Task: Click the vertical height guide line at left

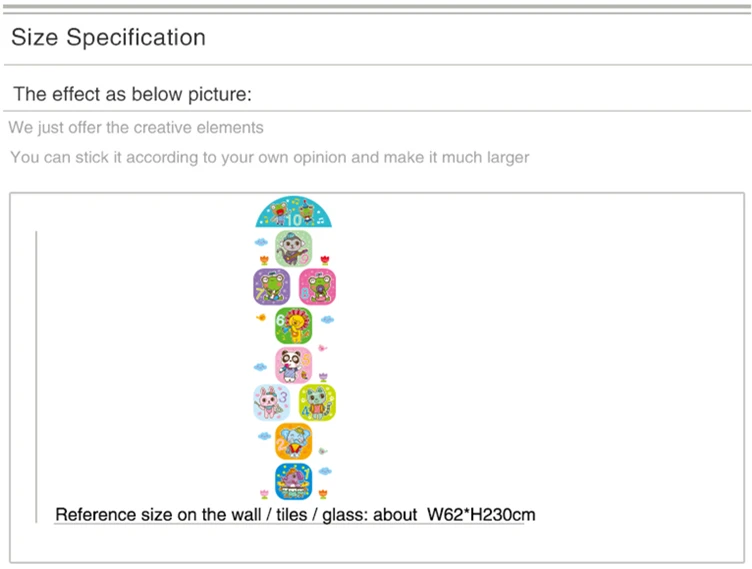Action: [x=36, y=377]
